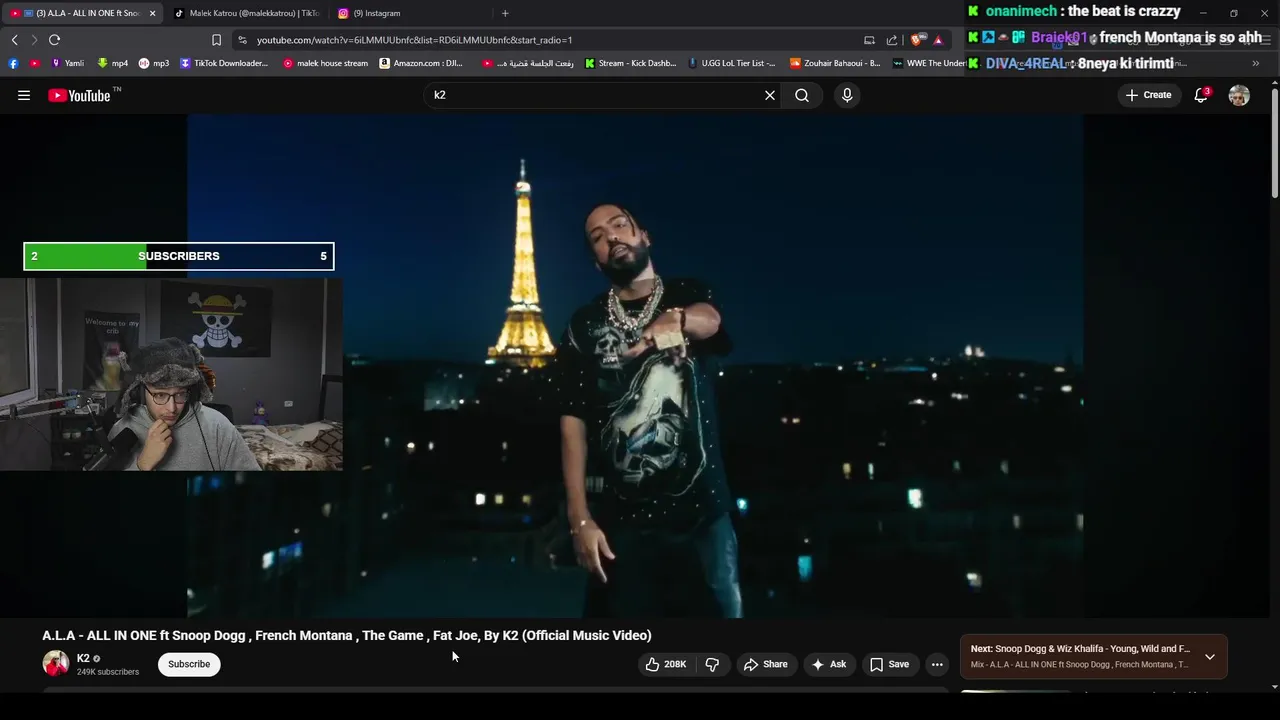Start voice search with microphone icon
The width and height of the screenshot is (1280, 720).
pyautogui.click(x=847, y=95)
